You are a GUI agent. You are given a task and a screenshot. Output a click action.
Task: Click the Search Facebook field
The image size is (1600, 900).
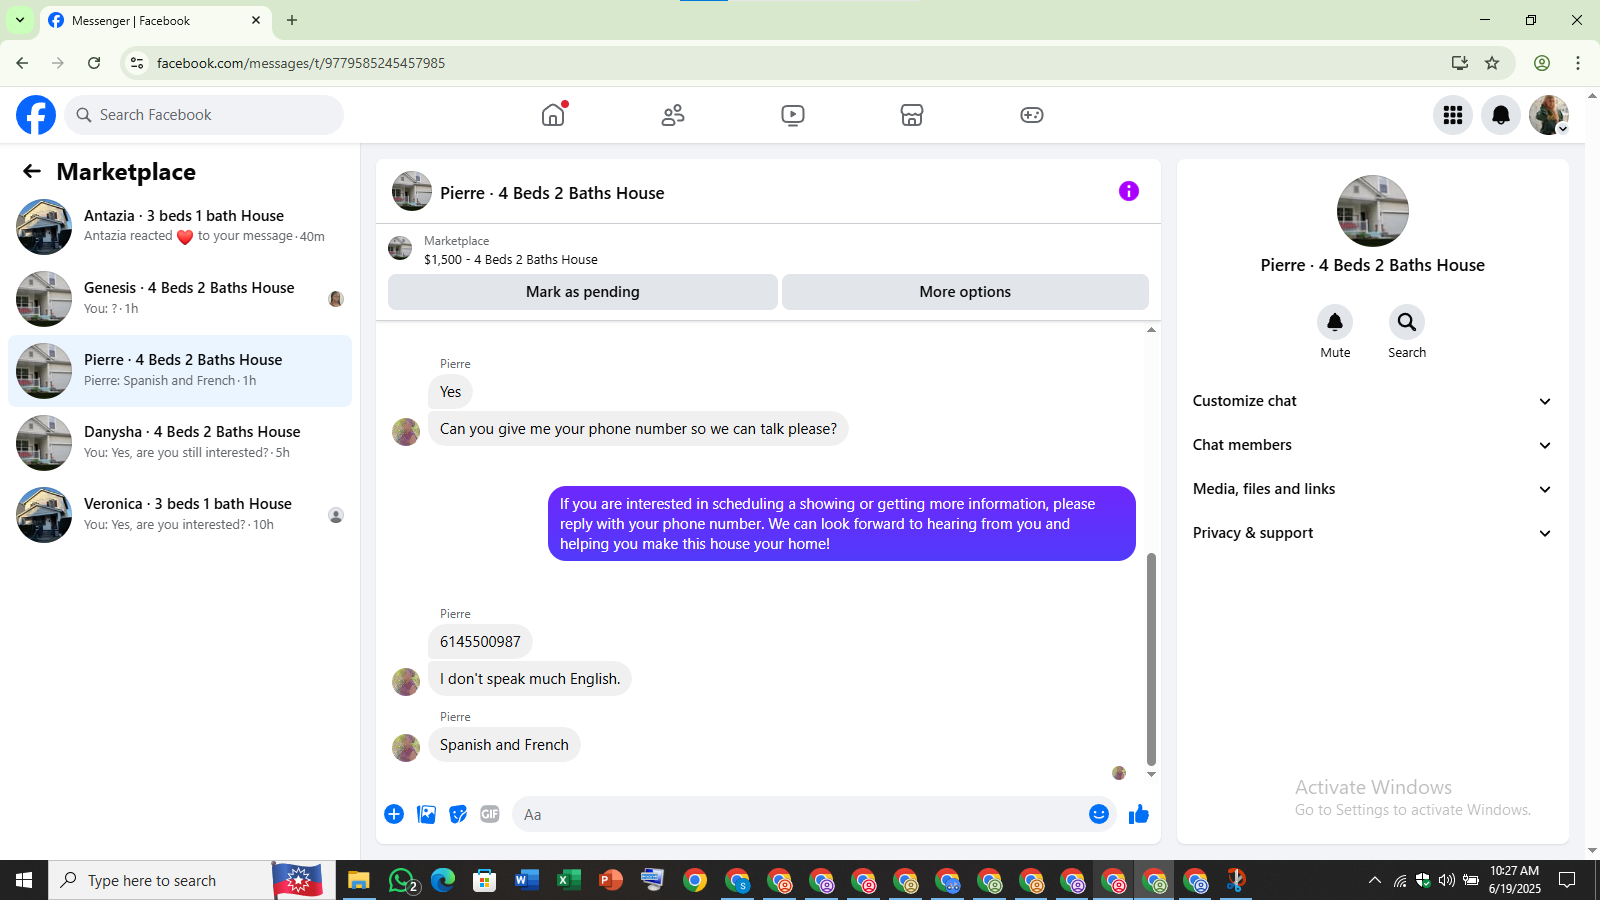pos(204,115)
